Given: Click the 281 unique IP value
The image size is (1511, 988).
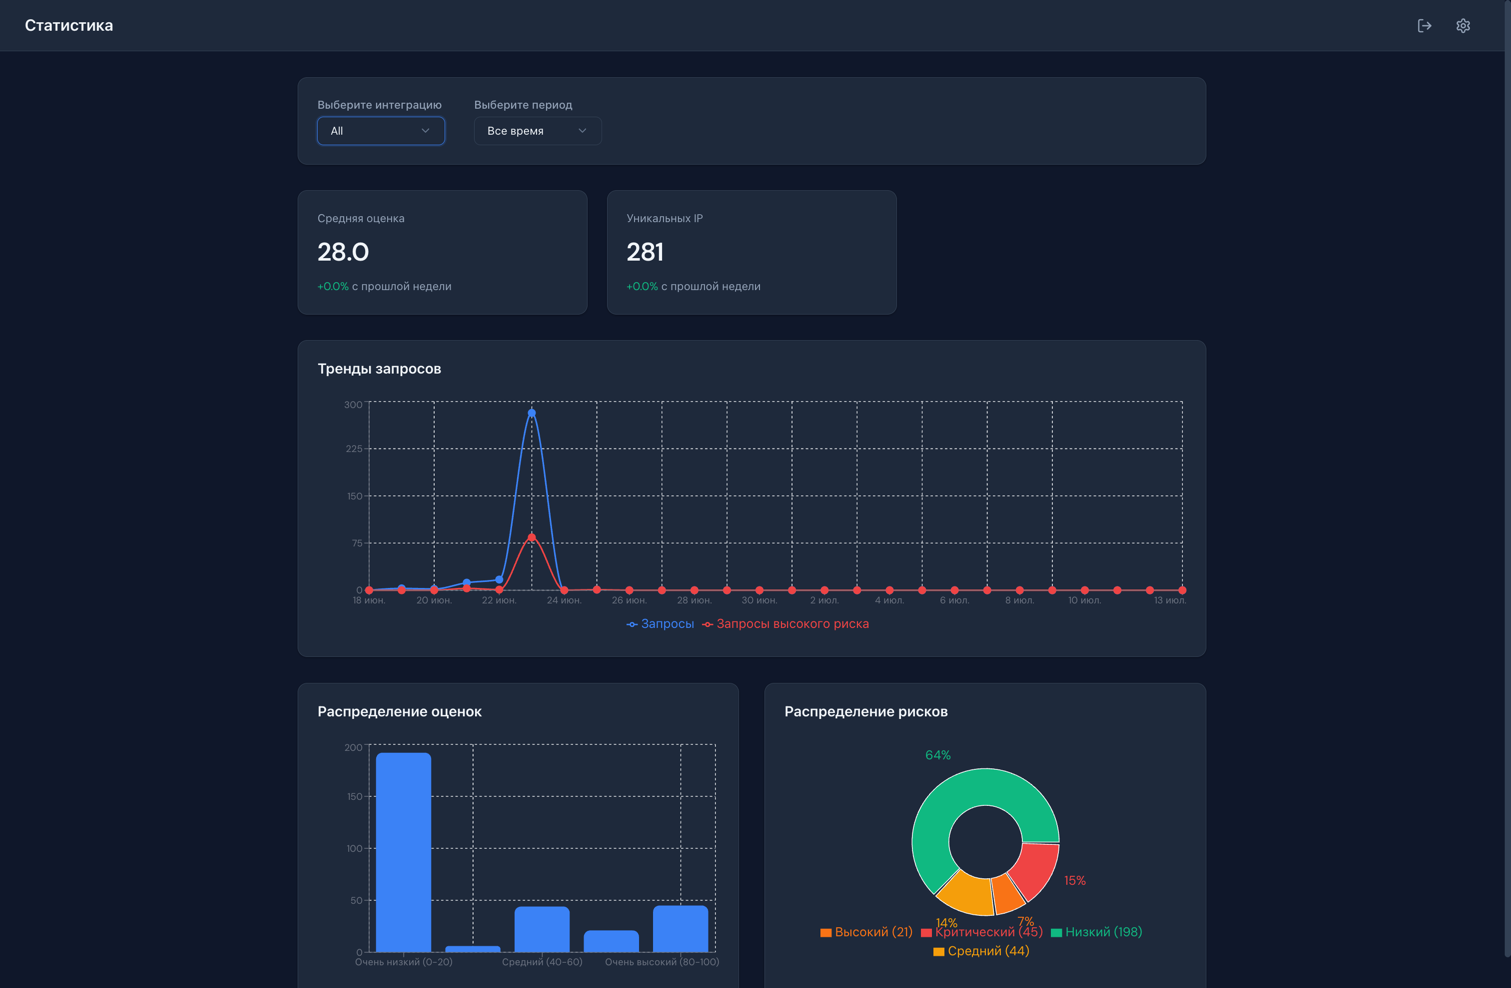Looking at the screenshot, I should 645,252.
